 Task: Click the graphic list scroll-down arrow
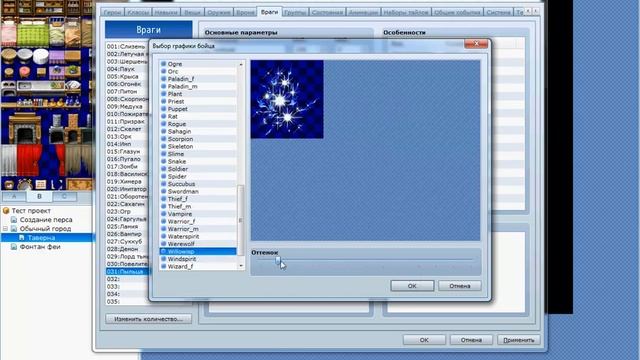(x=241, y=266)
